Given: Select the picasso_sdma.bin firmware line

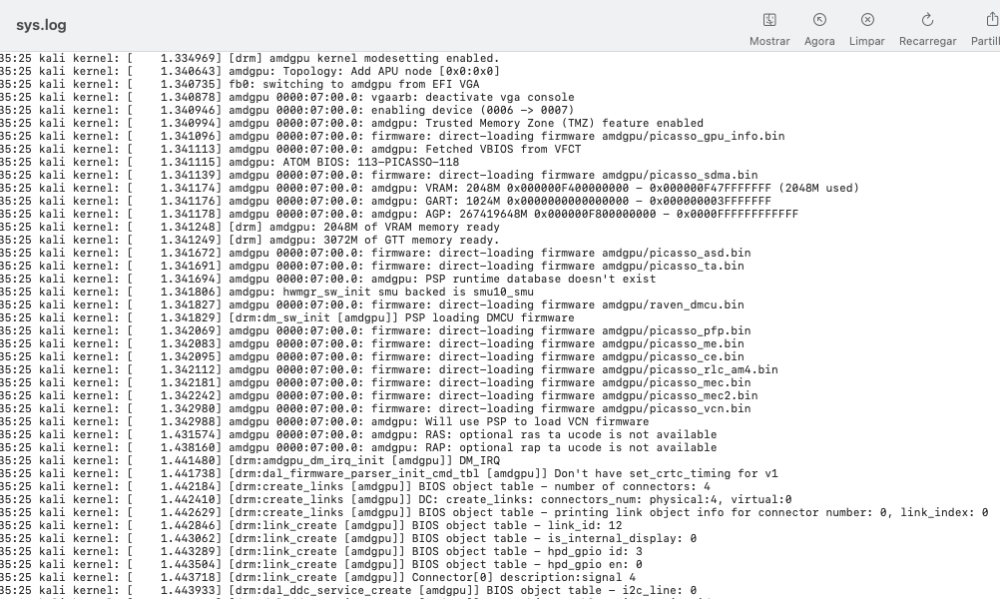Looking at the screenshot, I should coord(379,175).
